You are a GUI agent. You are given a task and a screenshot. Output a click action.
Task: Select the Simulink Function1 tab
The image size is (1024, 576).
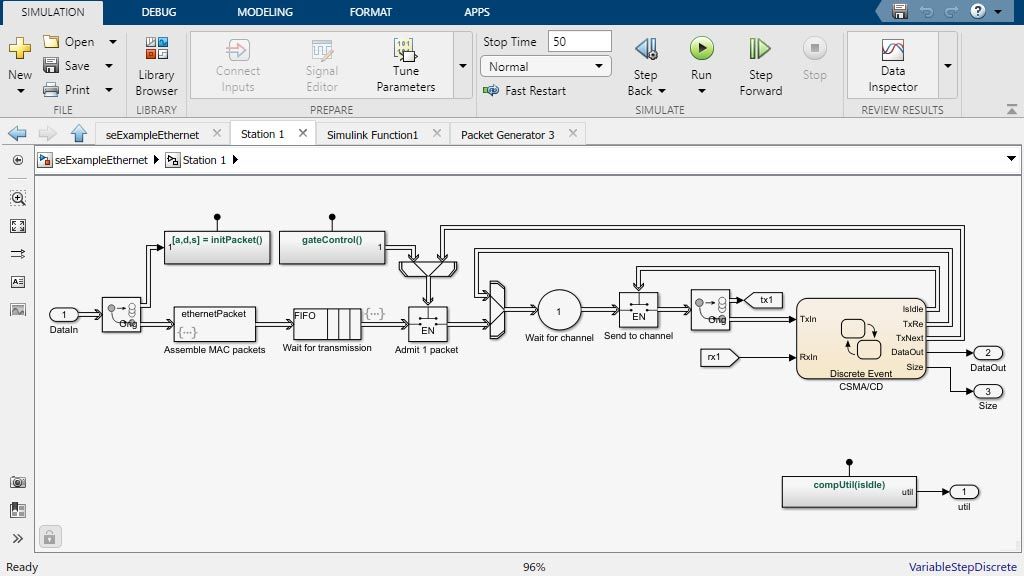click(372, 134)
